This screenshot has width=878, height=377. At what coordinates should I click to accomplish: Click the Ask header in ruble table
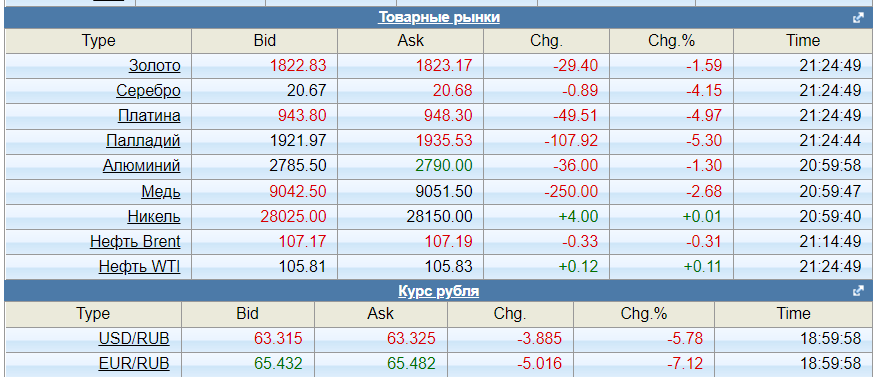381,314
